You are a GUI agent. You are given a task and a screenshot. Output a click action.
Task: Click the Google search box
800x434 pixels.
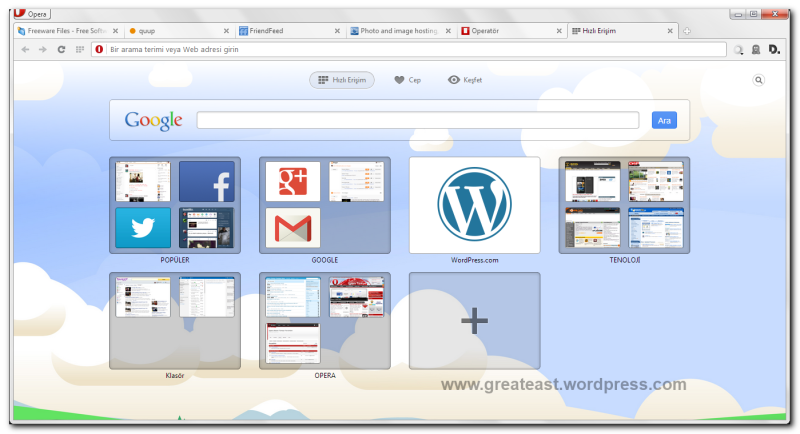point(418,121)
